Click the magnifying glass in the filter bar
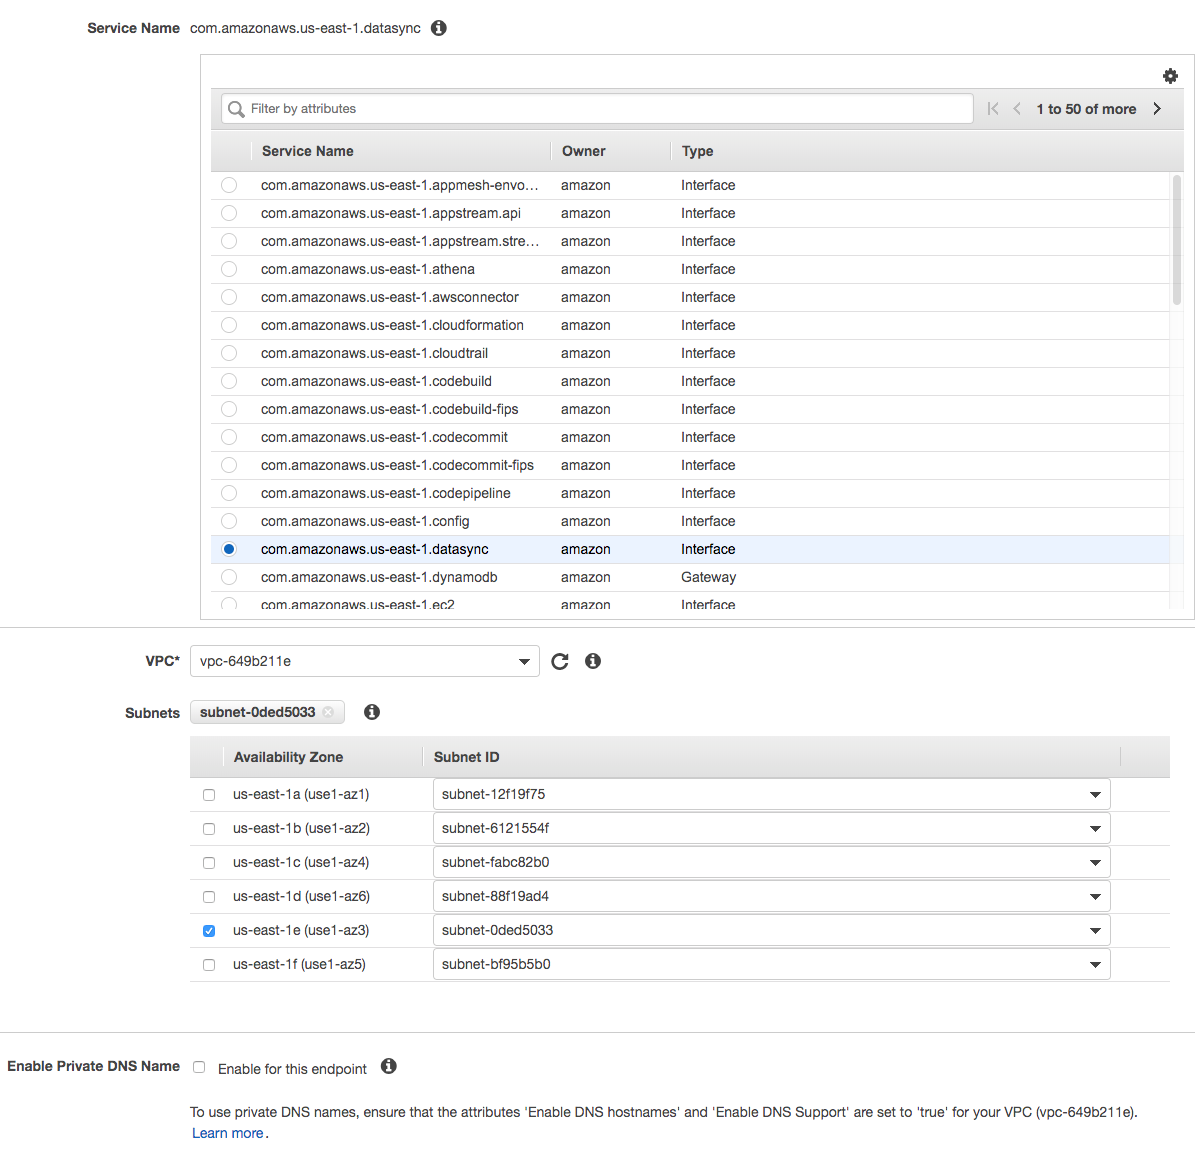This screenshot has width=1202, height=1176. [236, 108]
